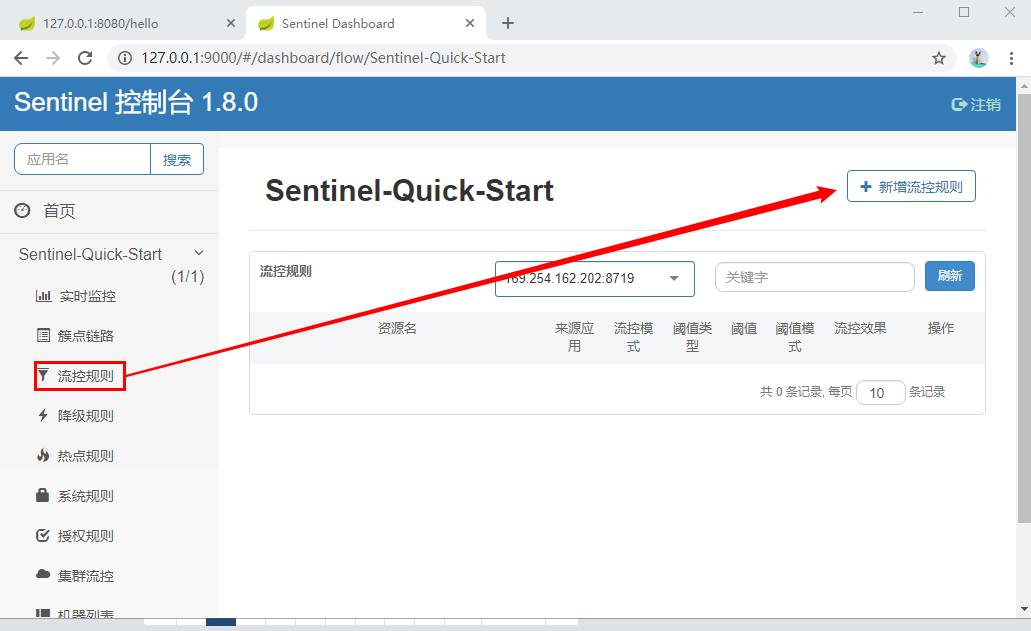The image size is (1031, 631).
Task: Focus the 应用名 app name search field
Action: pyautogui.click(x=83, y=159)
